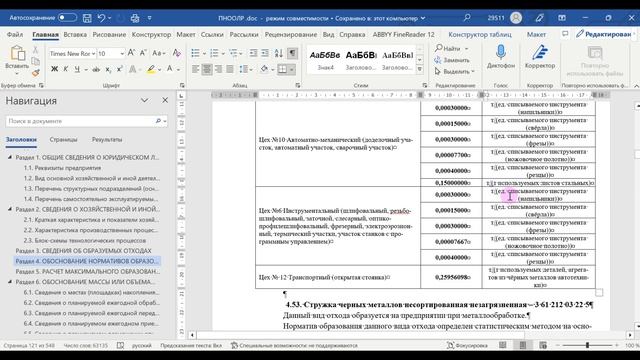640x360 pixels.
Task: Click the sort A-Z icon
Action: [279, 53]
